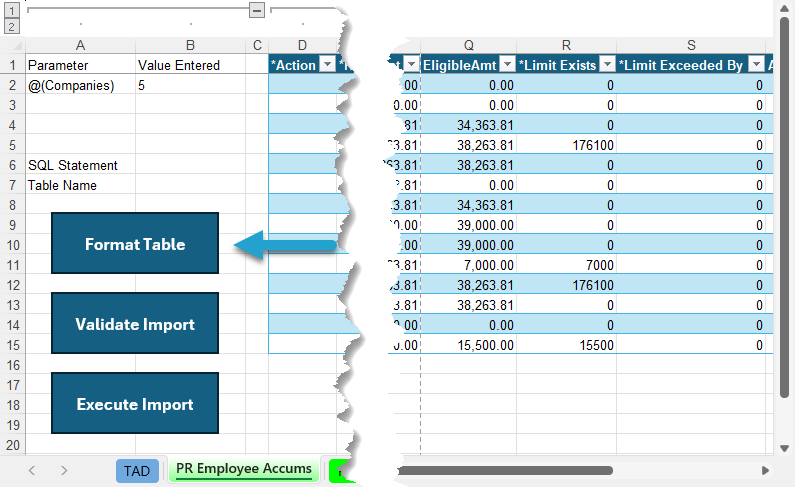Select Limit Exists 176100 in row 5
The image size is (795, 487).
coord(566,145)
